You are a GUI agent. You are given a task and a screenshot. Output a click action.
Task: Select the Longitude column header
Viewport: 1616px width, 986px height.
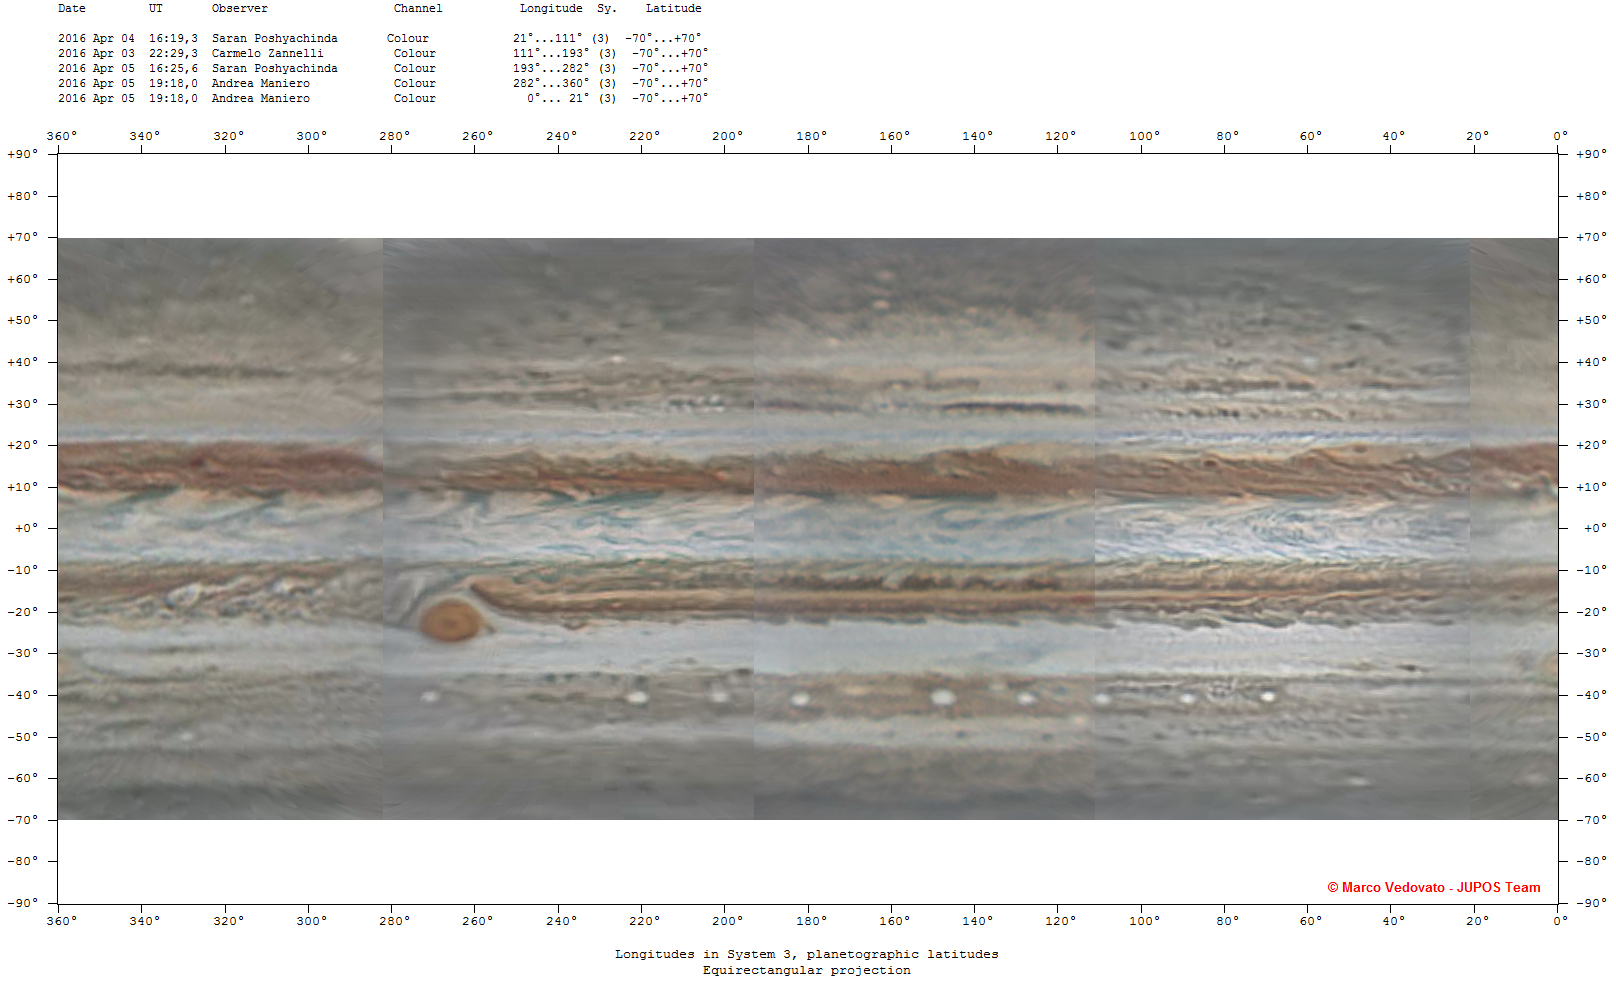(550, 8)
